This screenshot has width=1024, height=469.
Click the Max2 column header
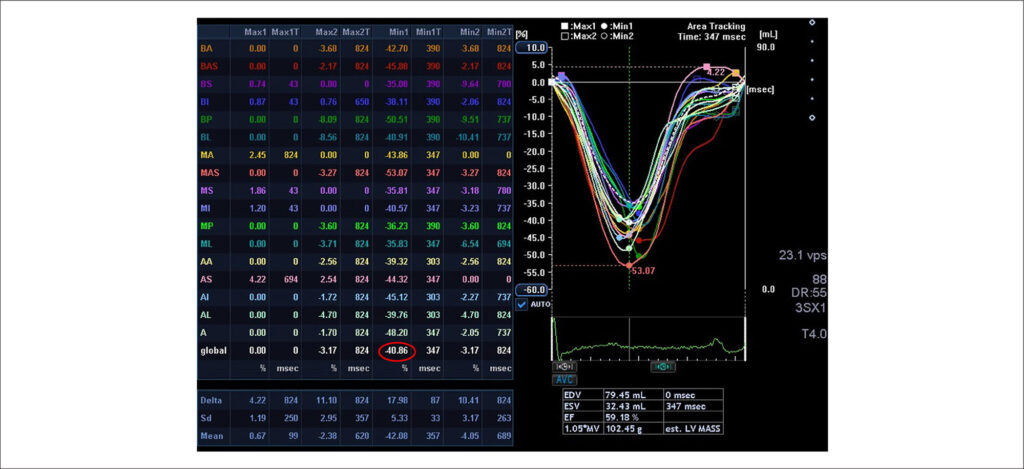(325, 32)
